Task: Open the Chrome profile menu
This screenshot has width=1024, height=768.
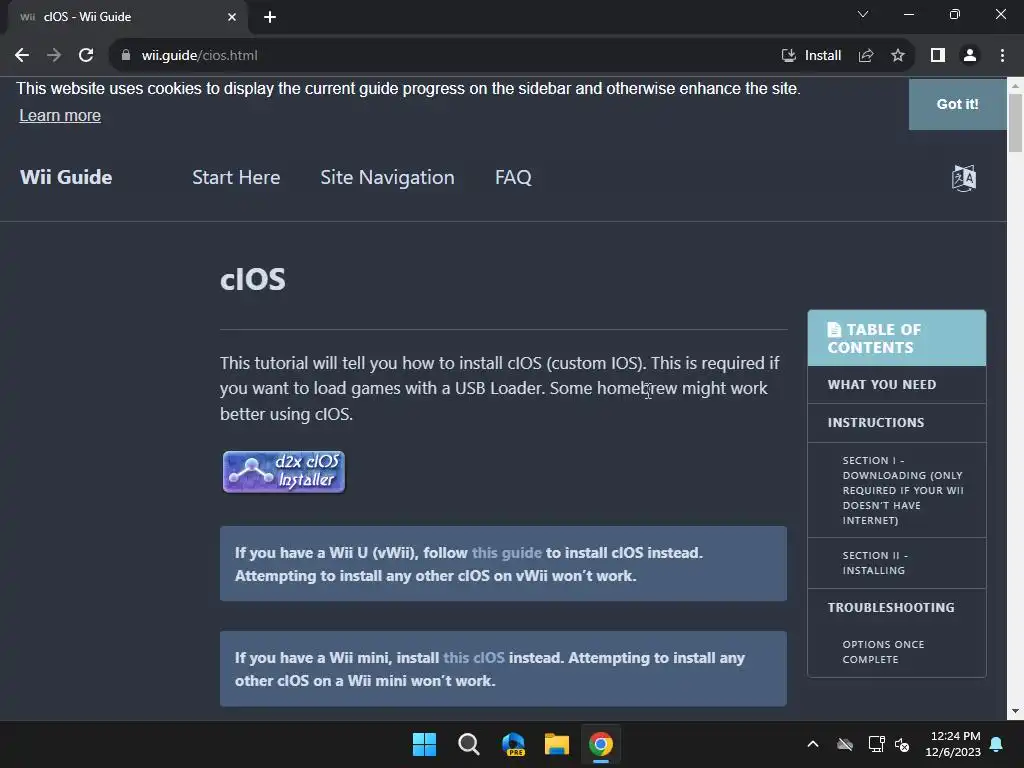Action: coord(970,56)
